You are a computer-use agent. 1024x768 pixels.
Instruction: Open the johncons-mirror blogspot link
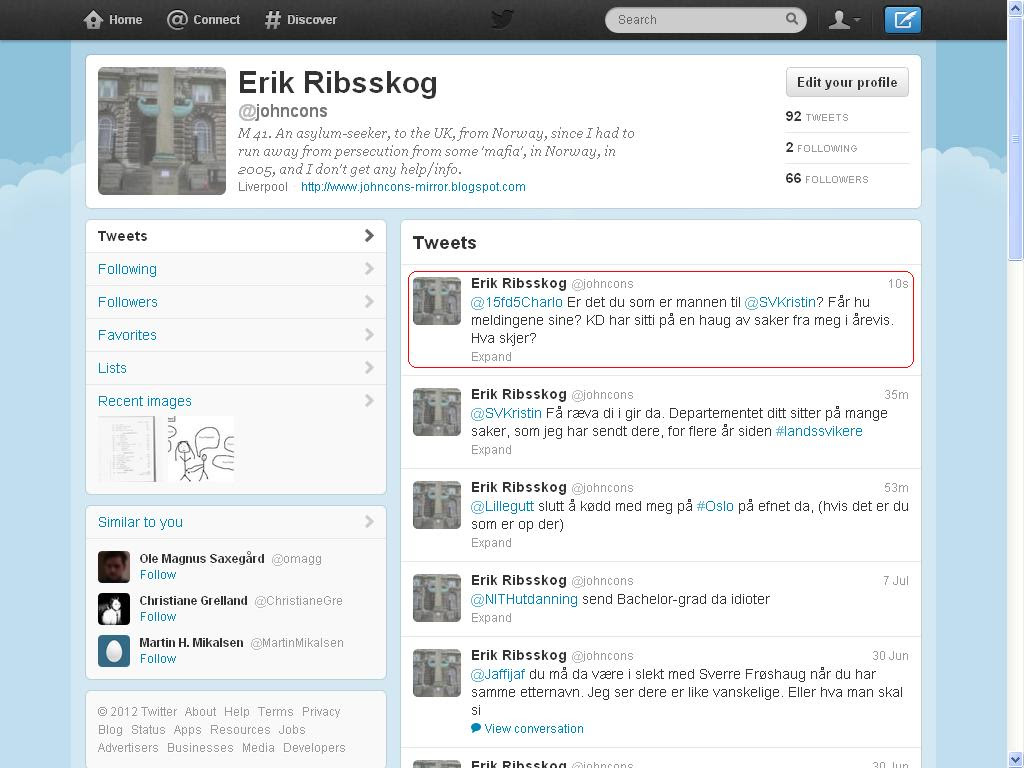(413, 187)
